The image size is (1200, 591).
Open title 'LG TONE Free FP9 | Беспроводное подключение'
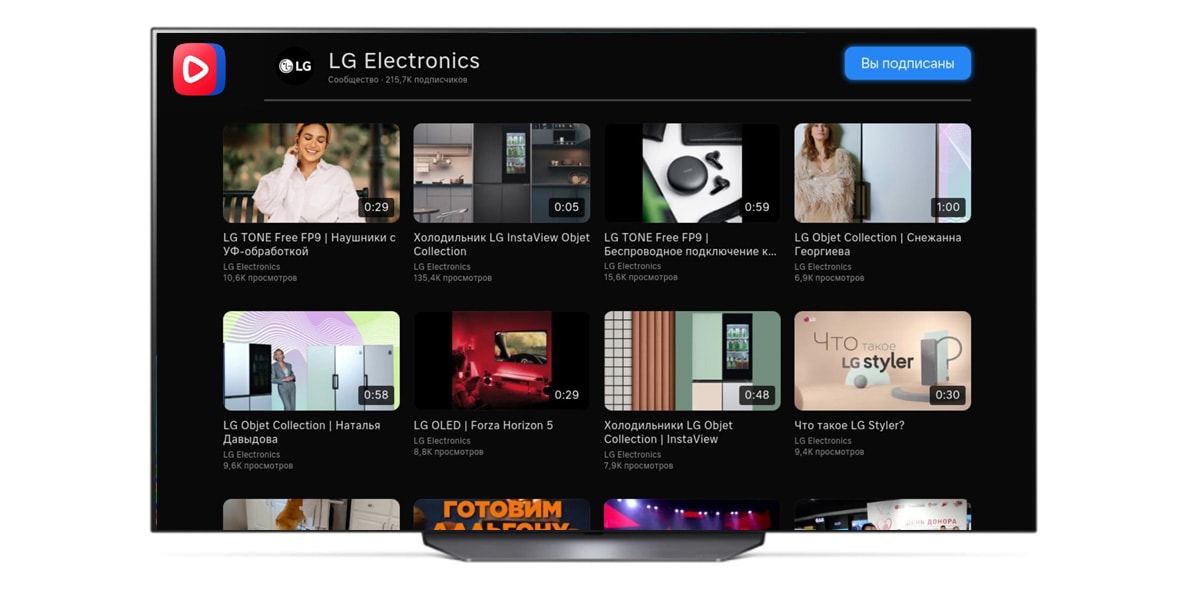pyautogui.click(x=690, y=245)
